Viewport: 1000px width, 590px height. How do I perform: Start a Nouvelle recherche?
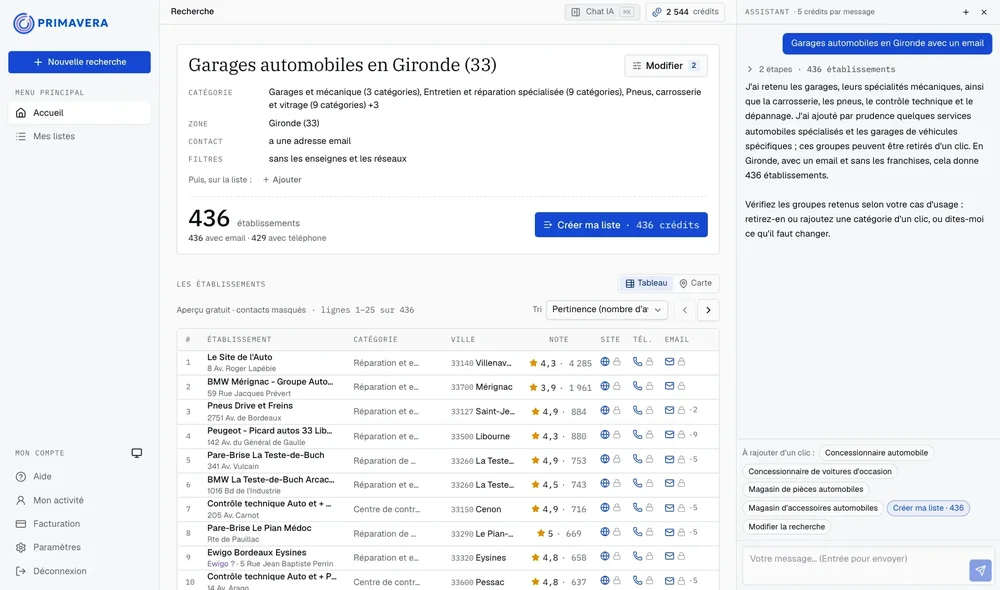click(x=79, y=62)
